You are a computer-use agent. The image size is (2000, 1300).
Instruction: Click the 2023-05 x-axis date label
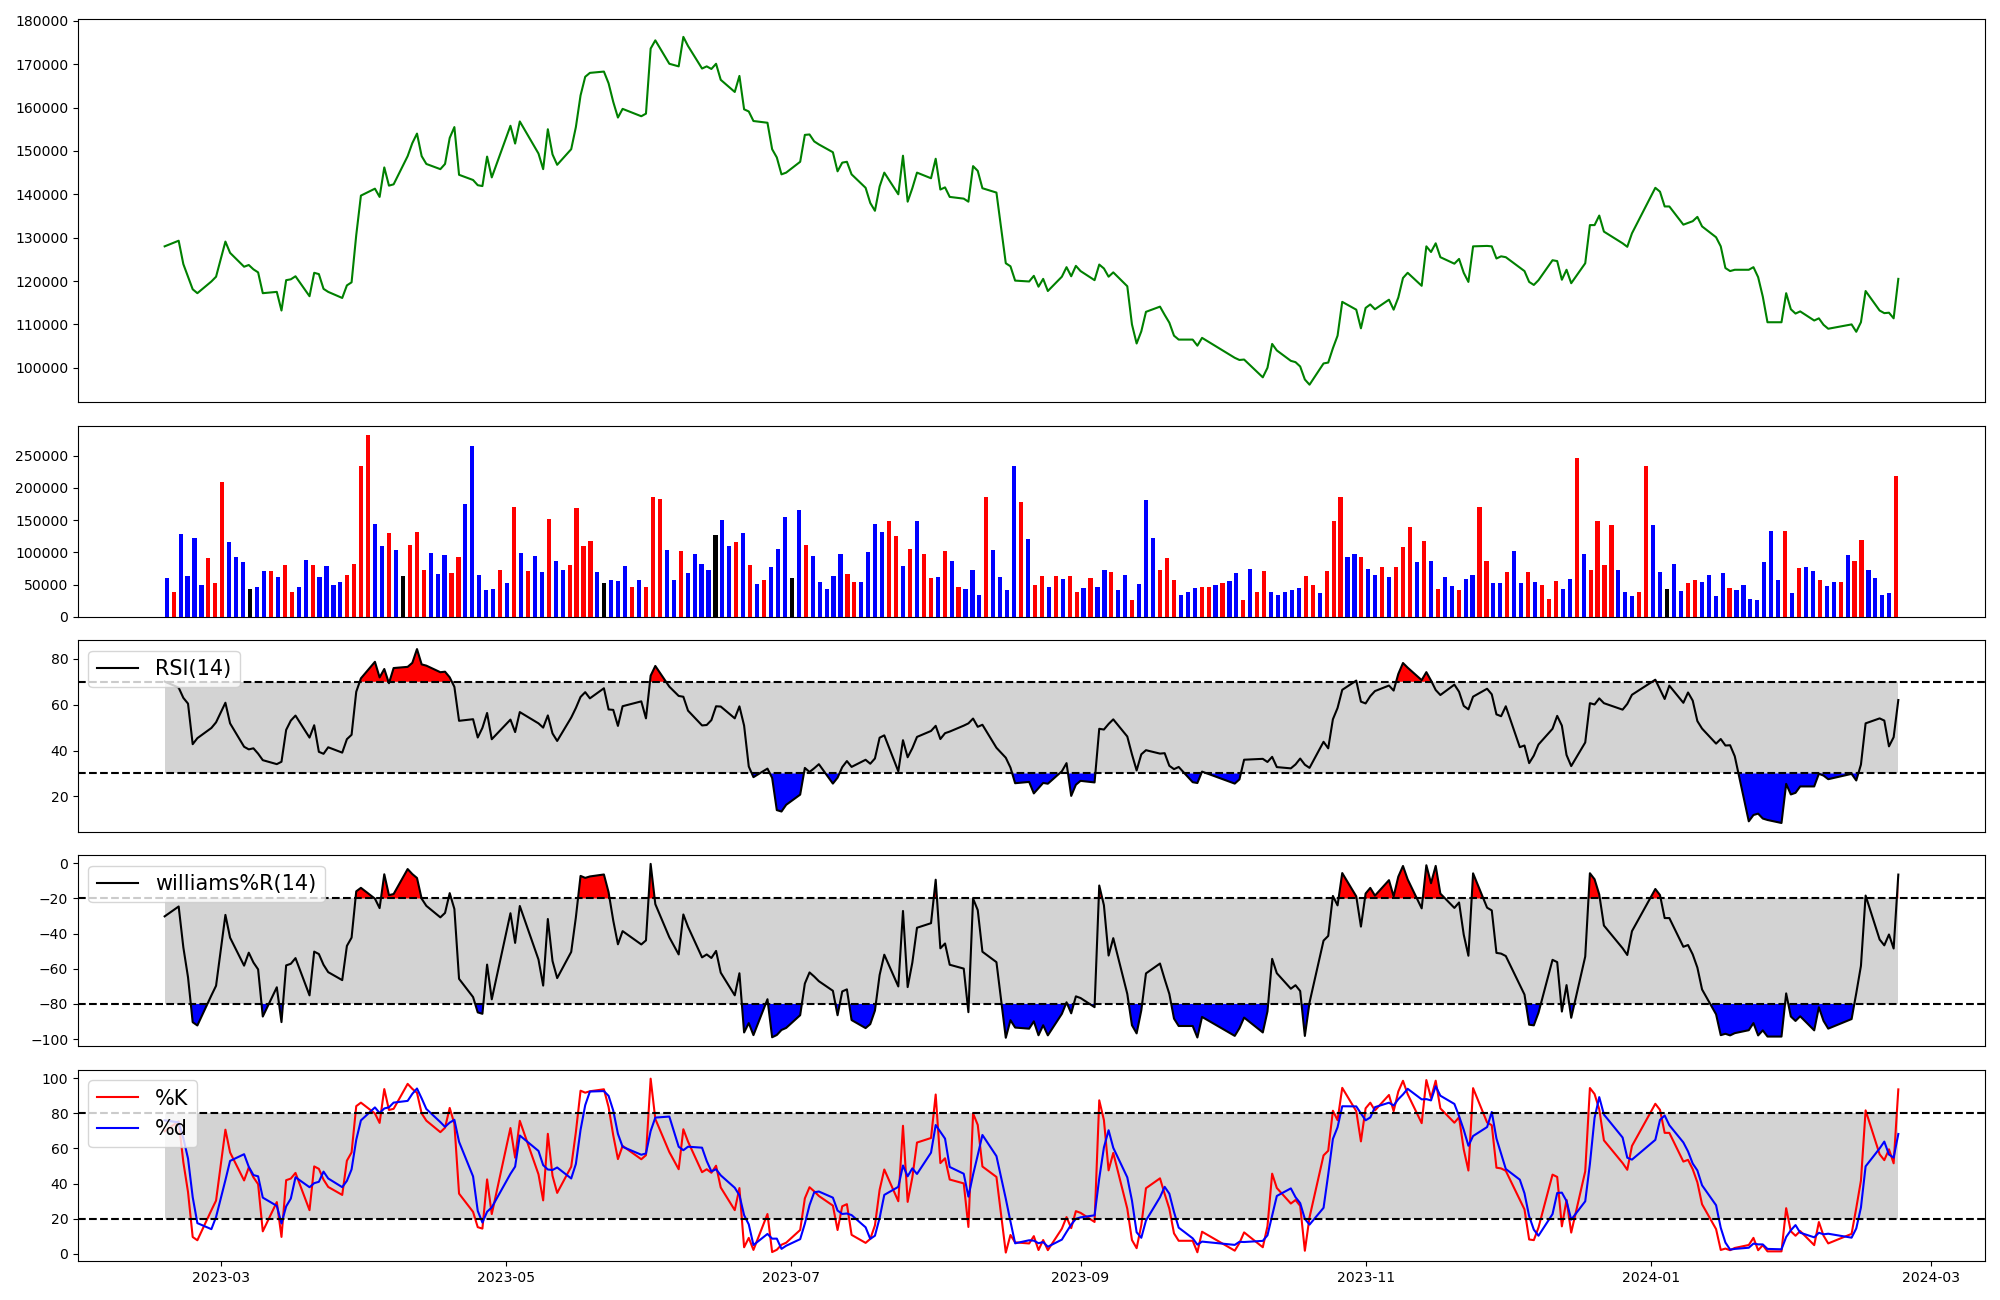506,1277
